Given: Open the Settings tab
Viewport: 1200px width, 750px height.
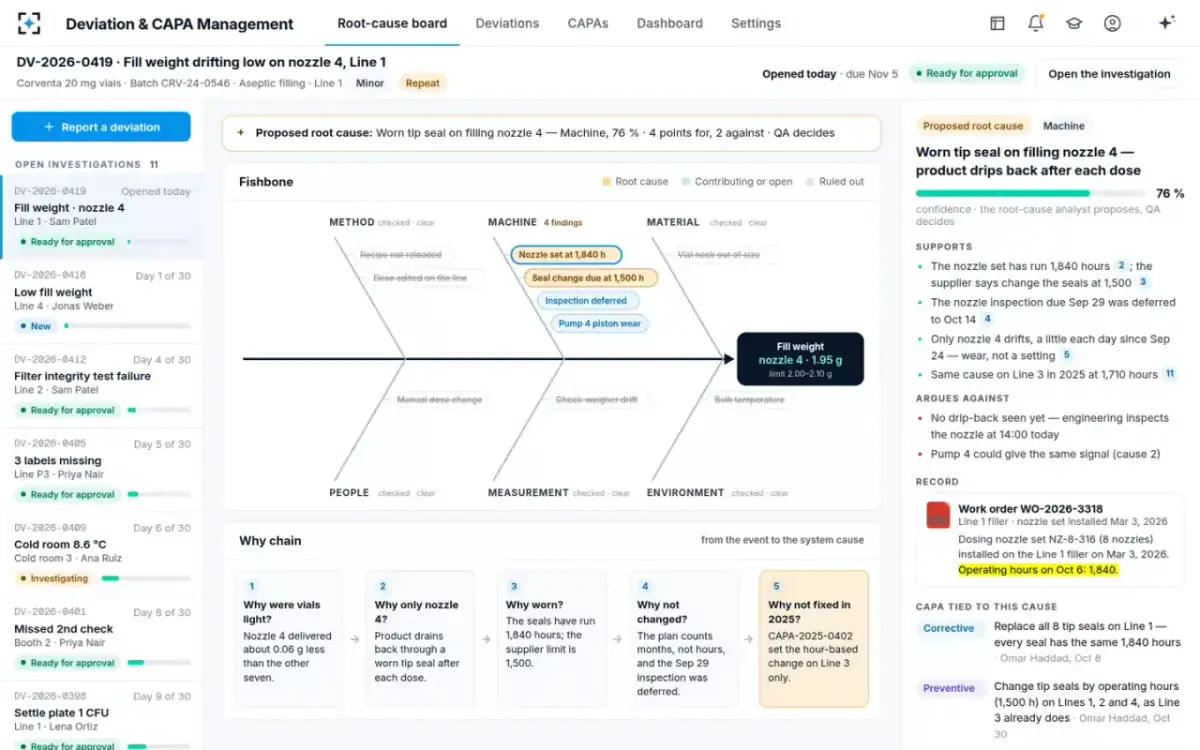Looking at the screenshot, I should tap(756, 23).
